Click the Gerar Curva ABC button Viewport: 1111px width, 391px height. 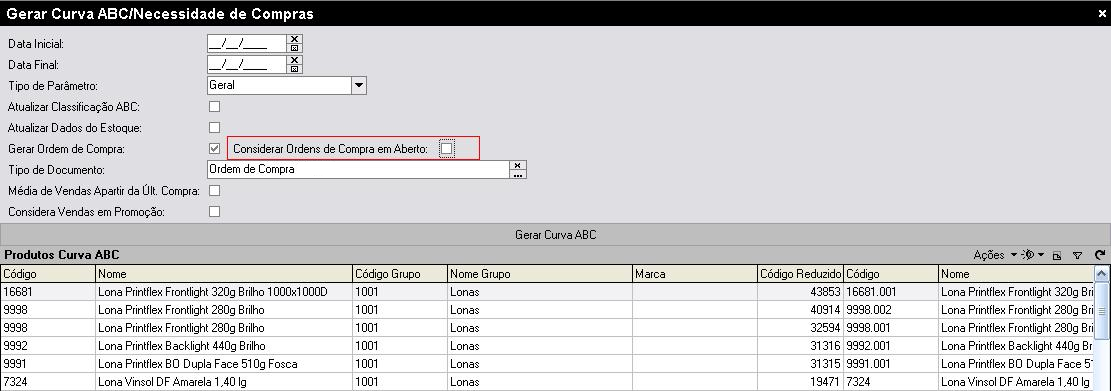[556, 234]
